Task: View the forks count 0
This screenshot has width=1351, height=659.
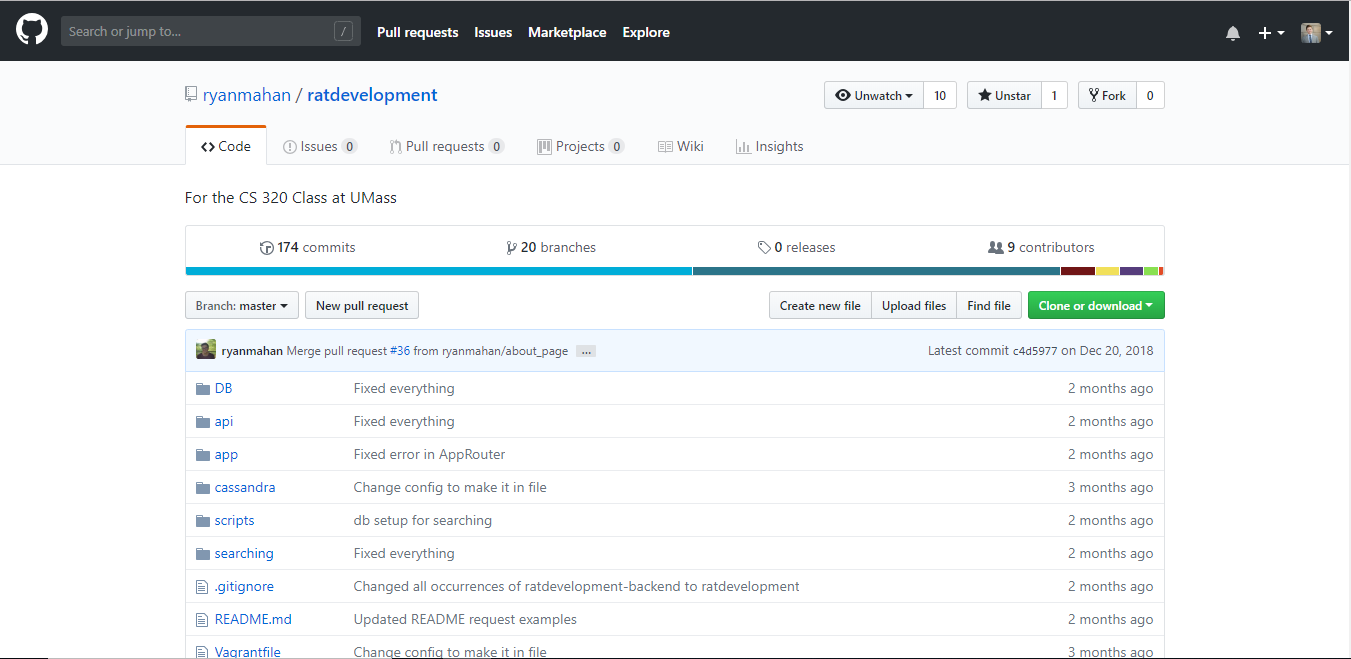Action: pyautogui.click(x=1150, y=95)
